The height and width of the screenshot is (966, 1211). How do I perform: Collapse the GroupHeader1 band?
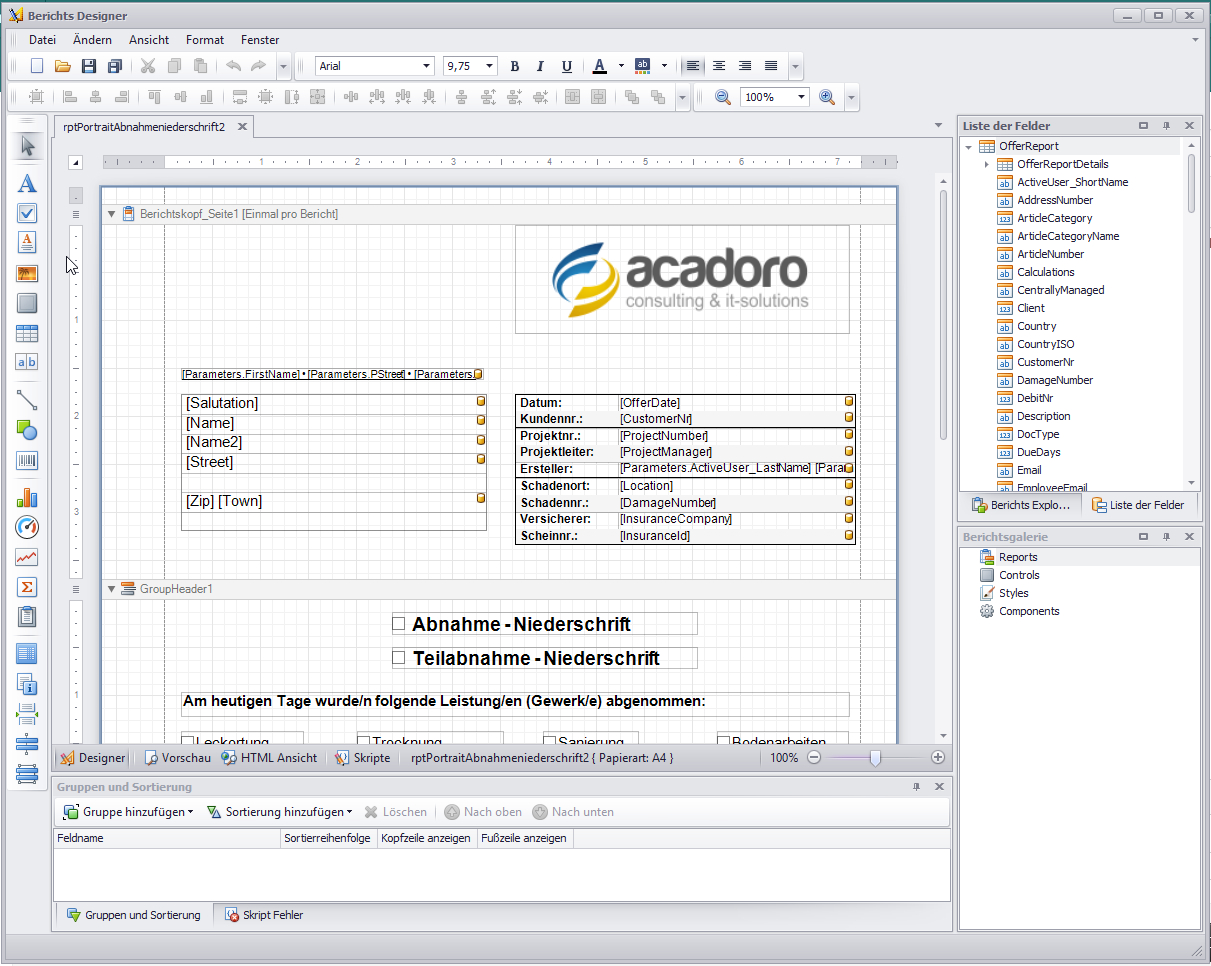pyautogui.click(x=111, y=589)
